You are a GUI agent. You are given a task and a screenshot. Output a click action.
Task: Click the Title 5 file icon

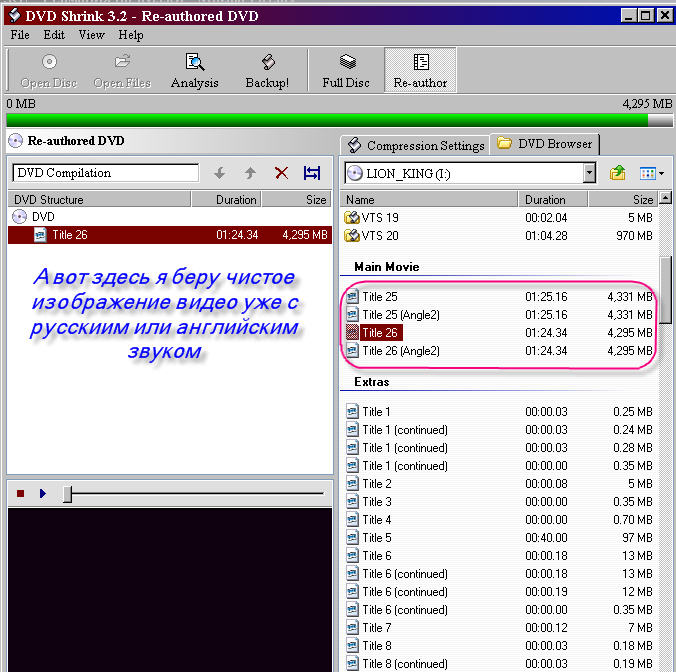click(352, 538)
